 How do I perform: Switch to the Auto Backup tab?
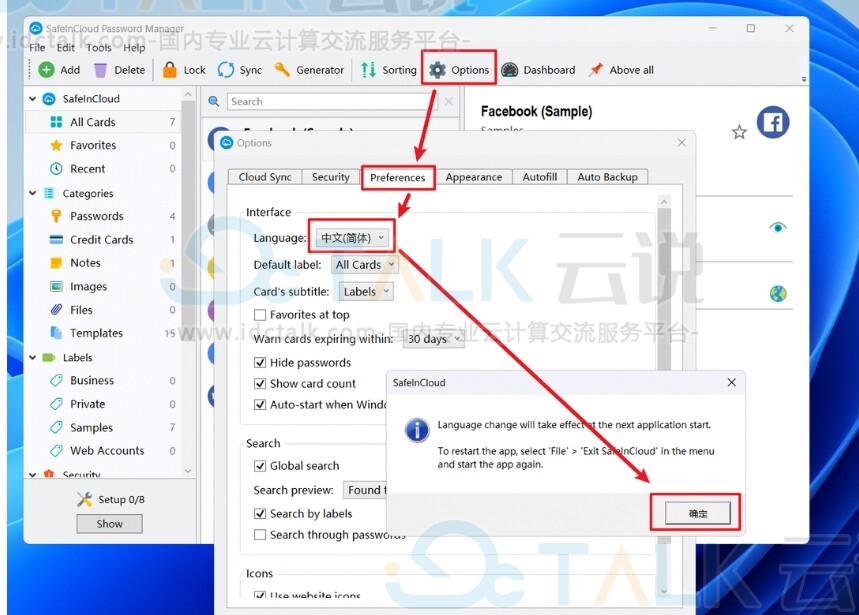[608, 177]
